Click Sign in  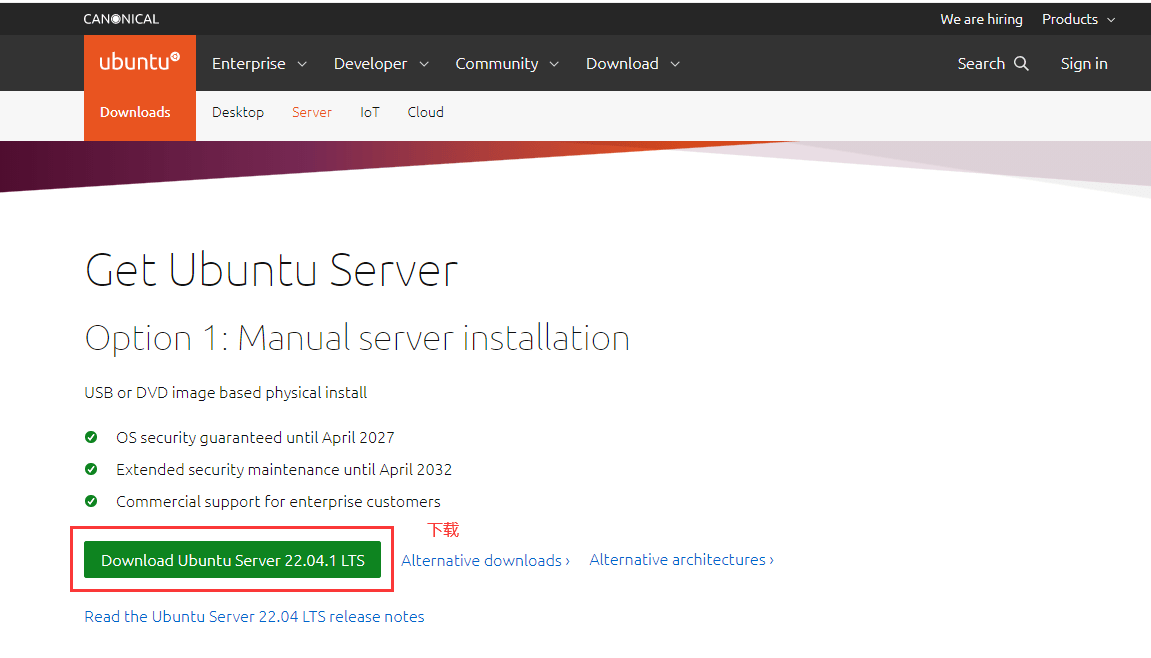pyautogui.click(x=1084, y=64)
